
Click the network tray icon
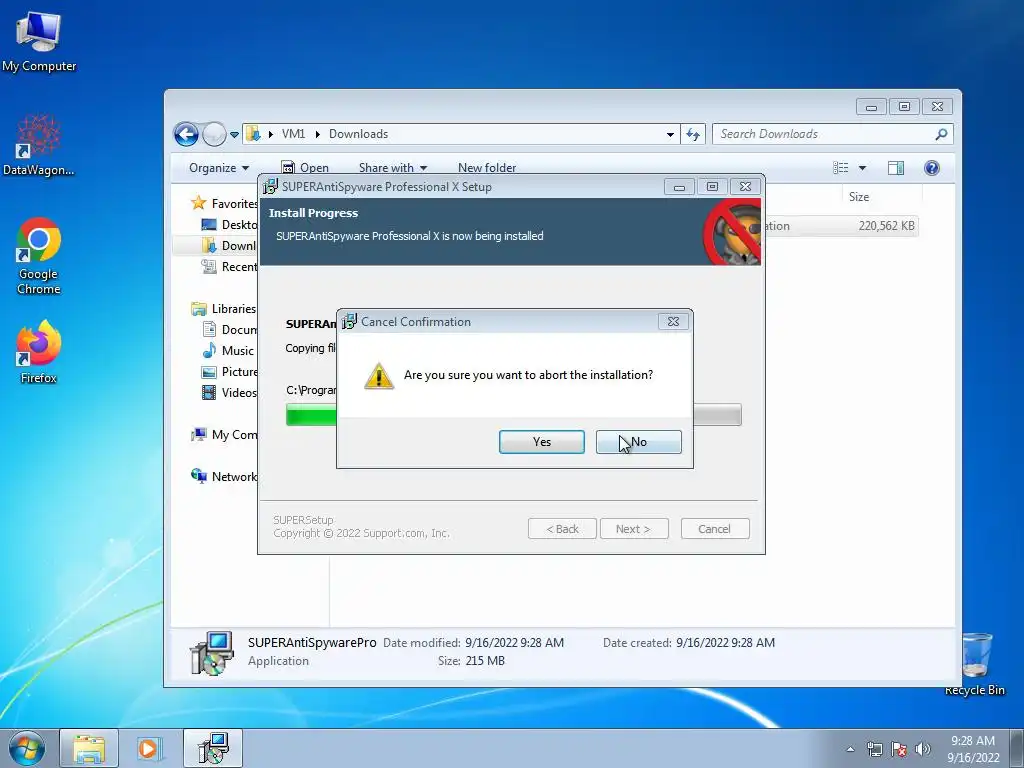point(874,749)
